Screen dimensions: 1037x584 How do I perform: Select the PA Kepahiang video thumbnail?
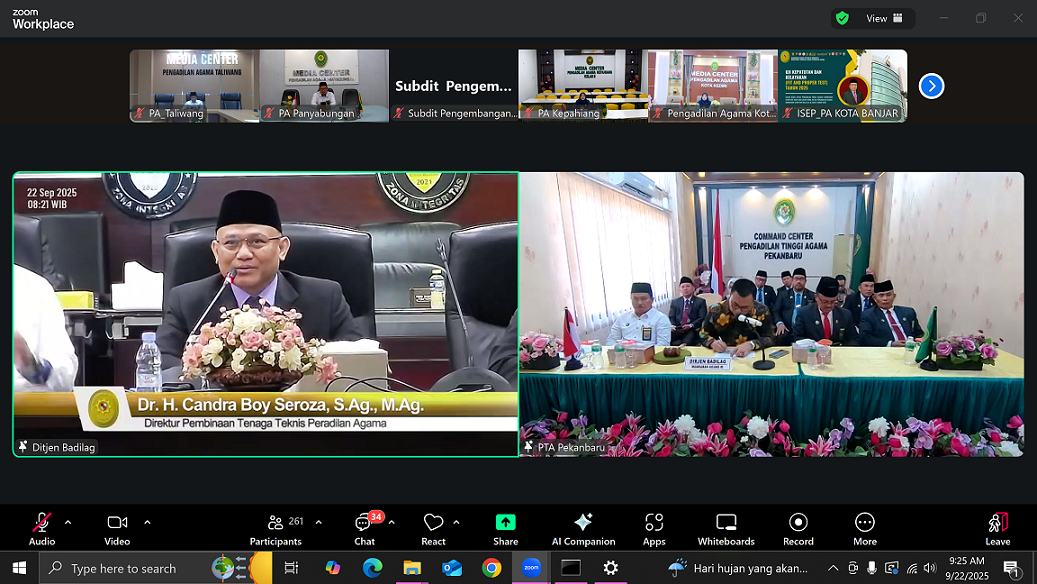(x=582, y=86)
